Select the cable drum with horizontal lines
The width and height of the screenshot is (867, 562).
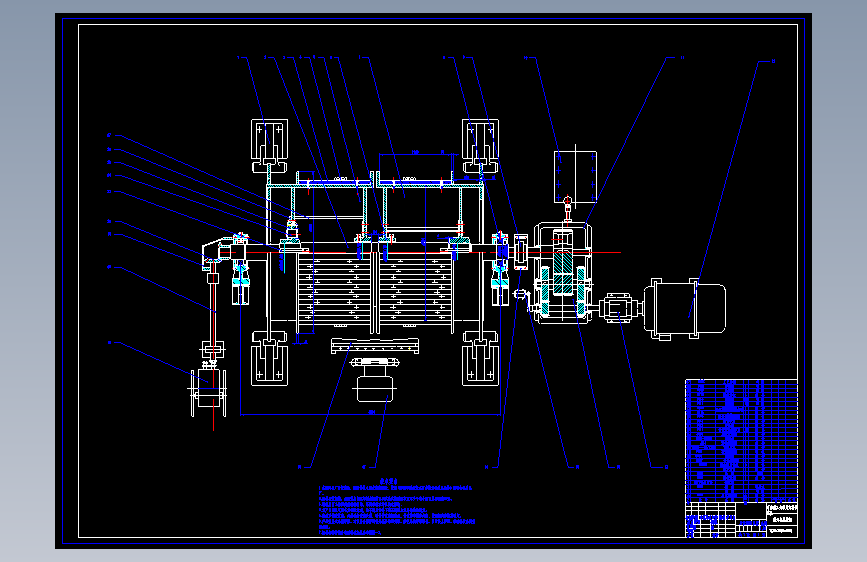[x=375, y=289]
